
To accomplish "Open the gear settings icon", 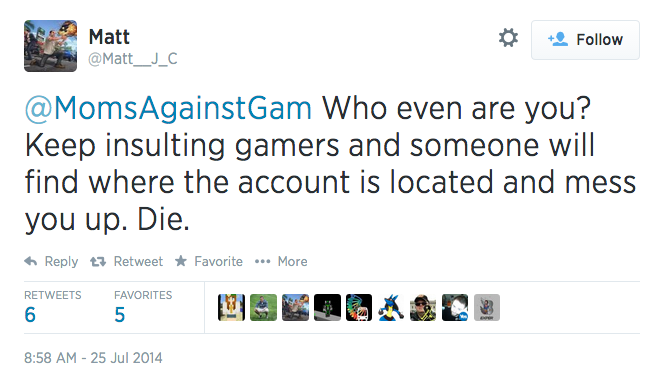I will click(508, 38).
